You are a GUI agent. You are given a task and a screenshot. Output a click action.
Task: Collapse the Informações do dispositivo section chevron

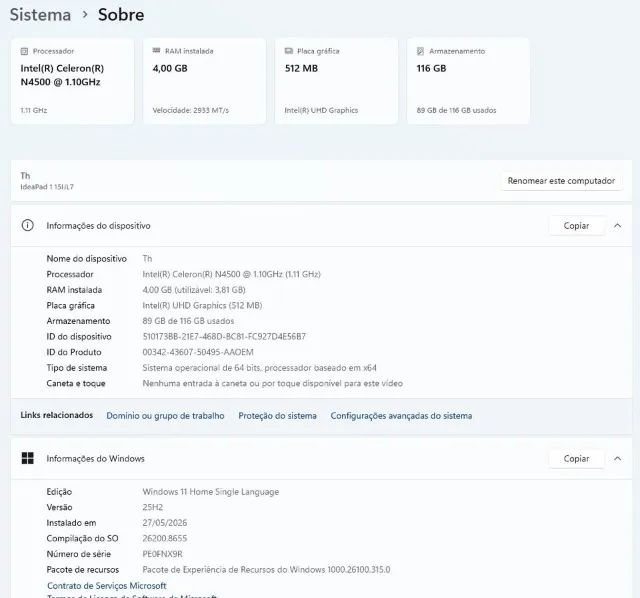(618, 225)
